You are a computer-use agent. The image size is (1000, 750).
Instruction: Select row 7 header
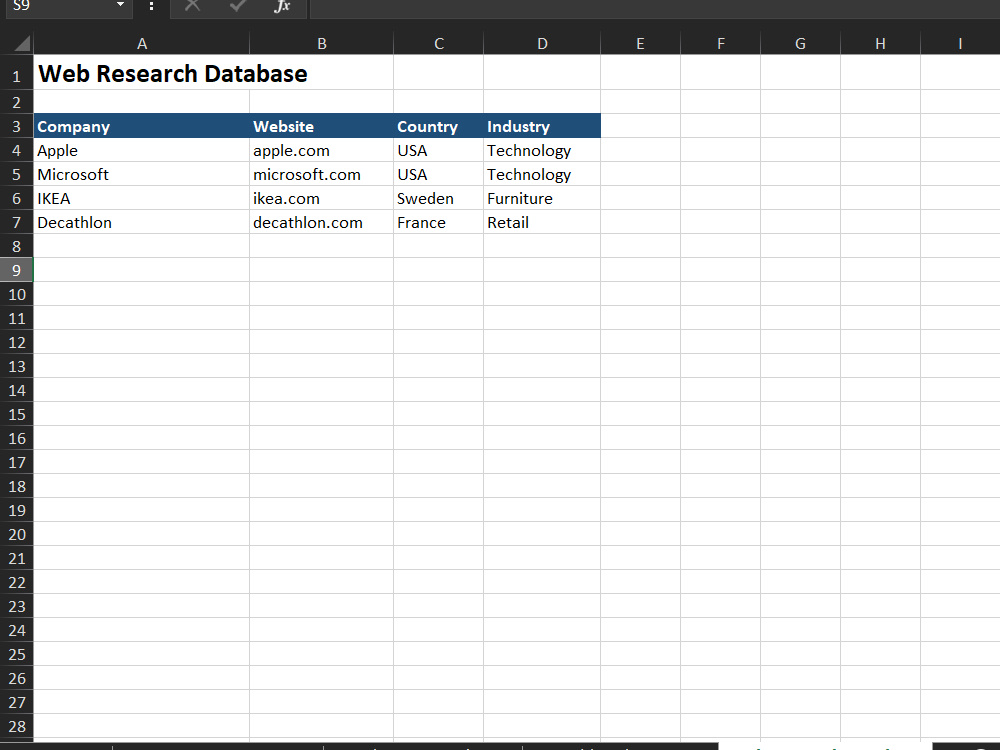(17, 223)
